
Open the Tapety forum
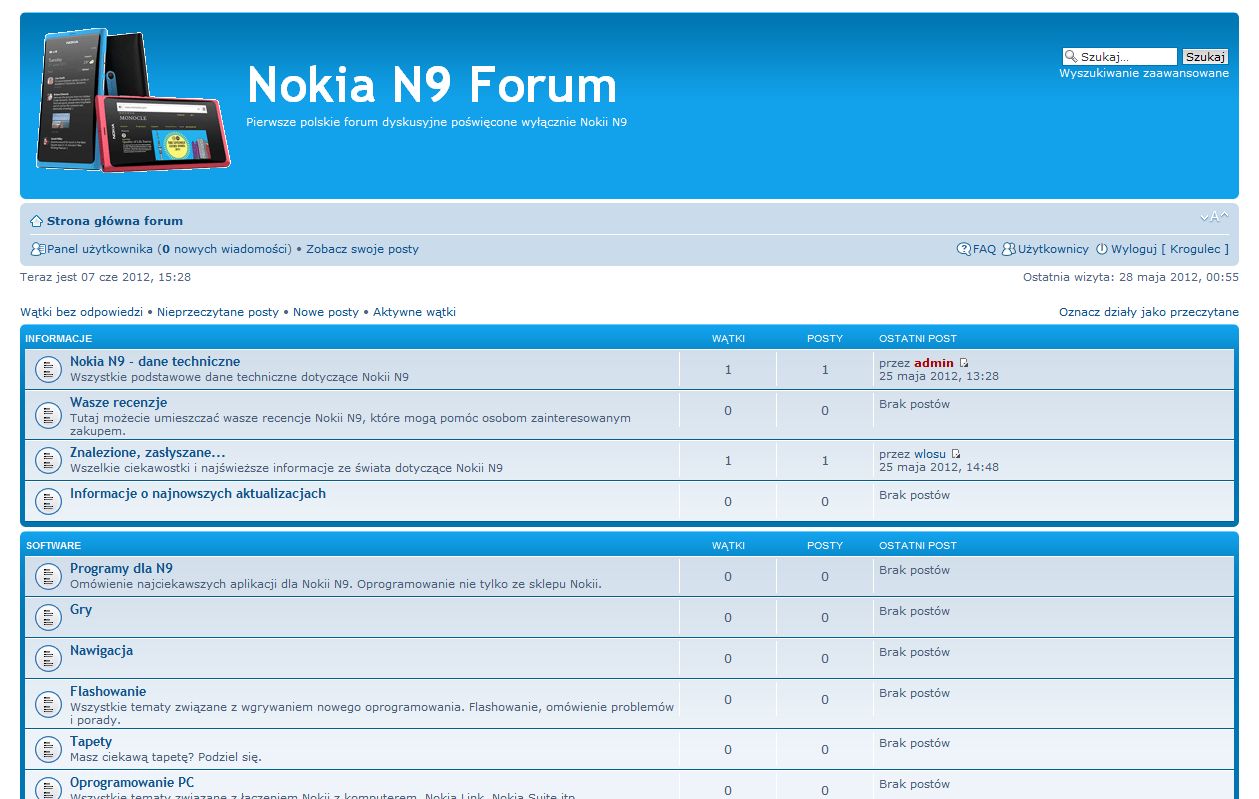[x=91, y=741]
